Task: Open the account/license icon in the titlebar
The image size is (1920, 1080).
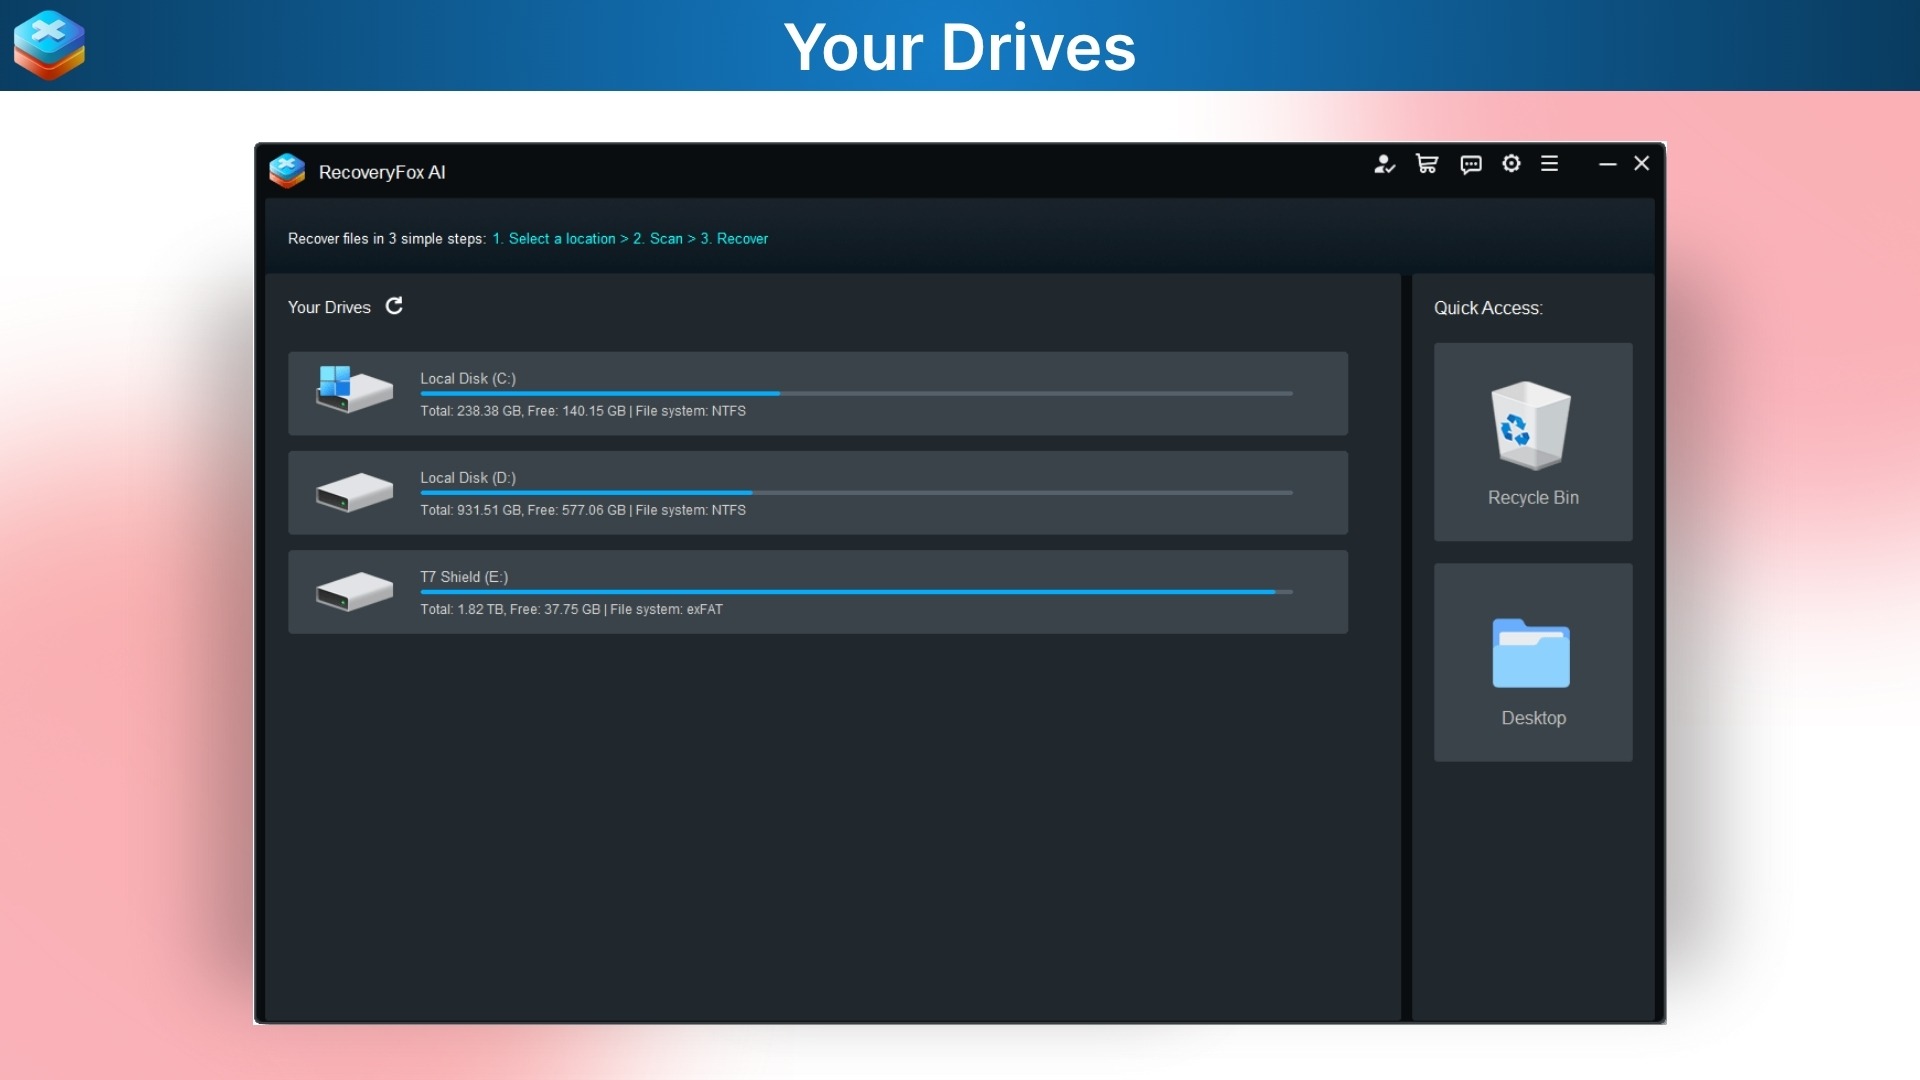Action: (x=1384, y=164)
